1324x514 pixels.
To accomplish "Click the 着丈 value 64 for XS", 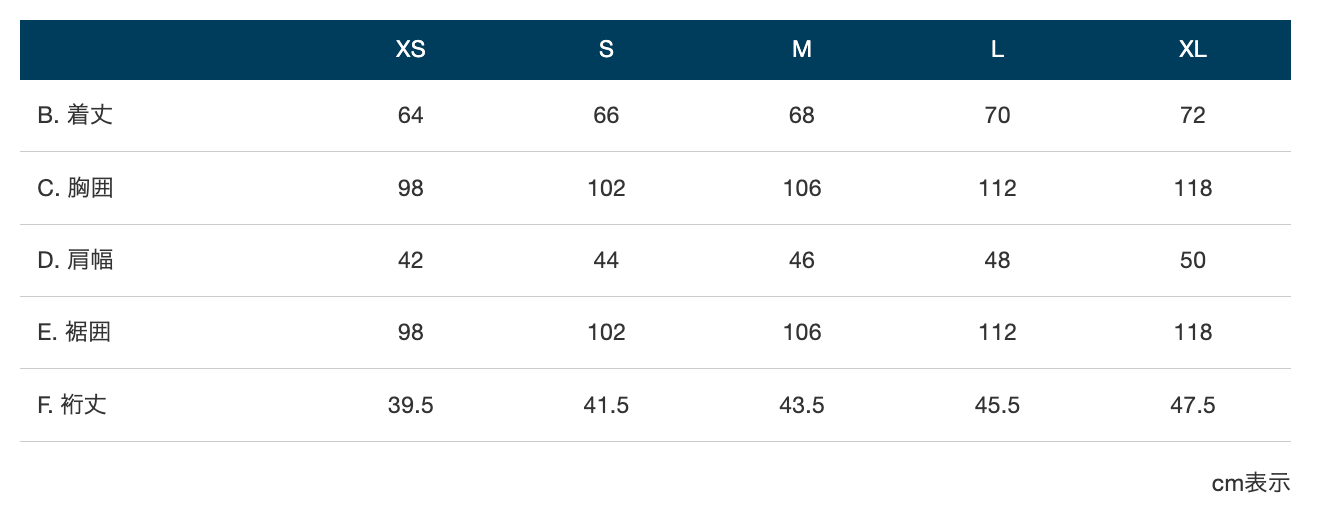I will click(x=410, y=115).
